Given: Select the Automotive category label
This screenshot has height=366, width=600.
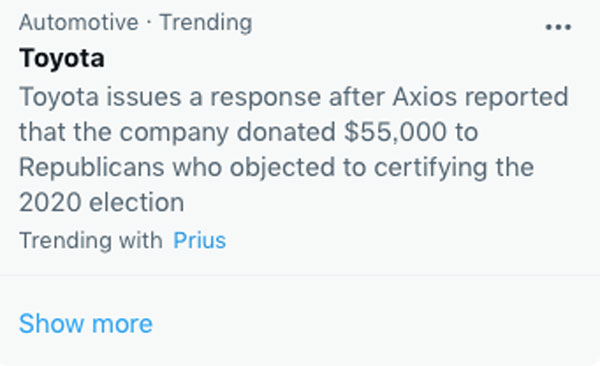Looking at the screenshot, I should (x=78, y=22).
